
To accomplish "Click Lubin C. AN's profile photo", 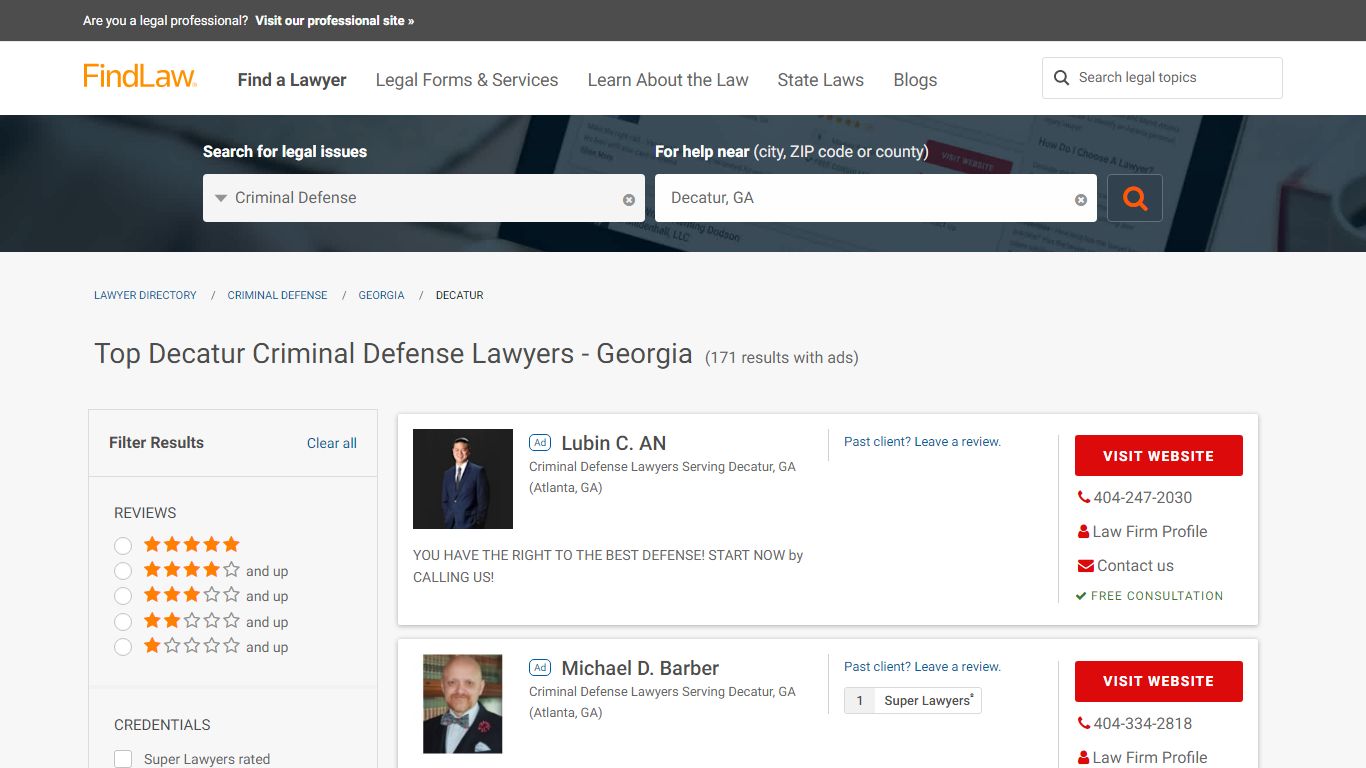I will click(x=463, y=479).
